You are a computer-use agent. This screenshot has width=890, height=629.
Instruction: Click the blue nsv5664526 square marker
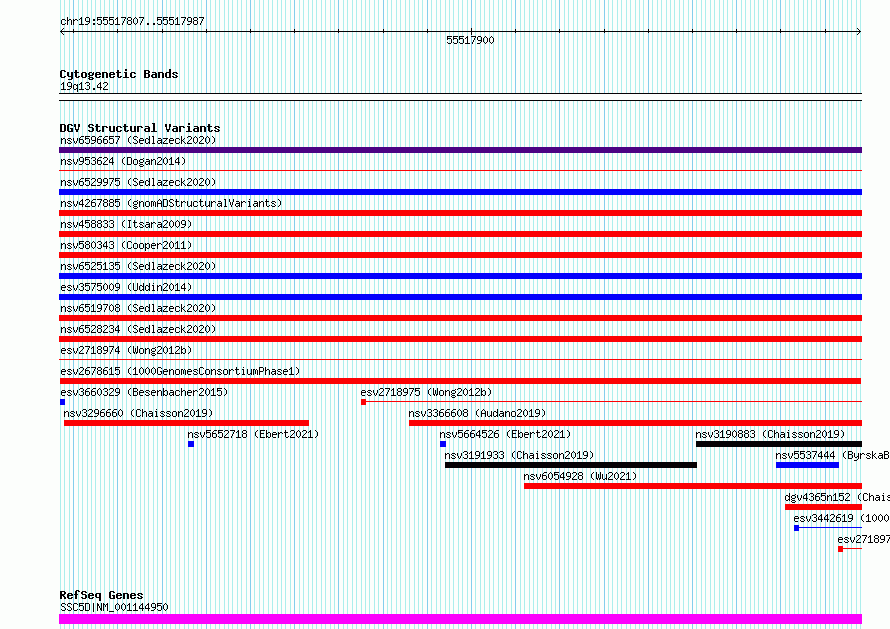(x=443, y=444)
